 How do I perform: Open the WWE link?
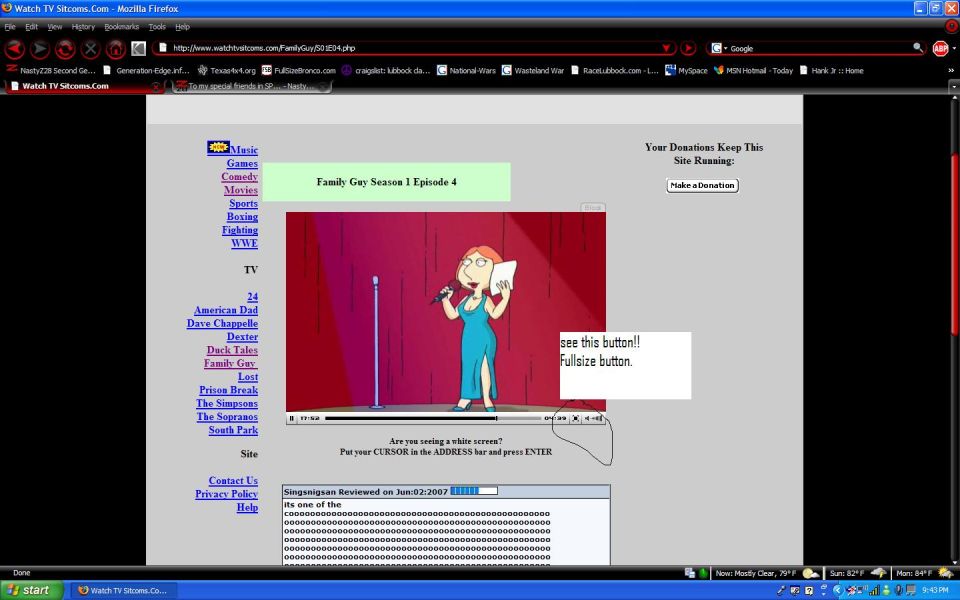point(244,244)
